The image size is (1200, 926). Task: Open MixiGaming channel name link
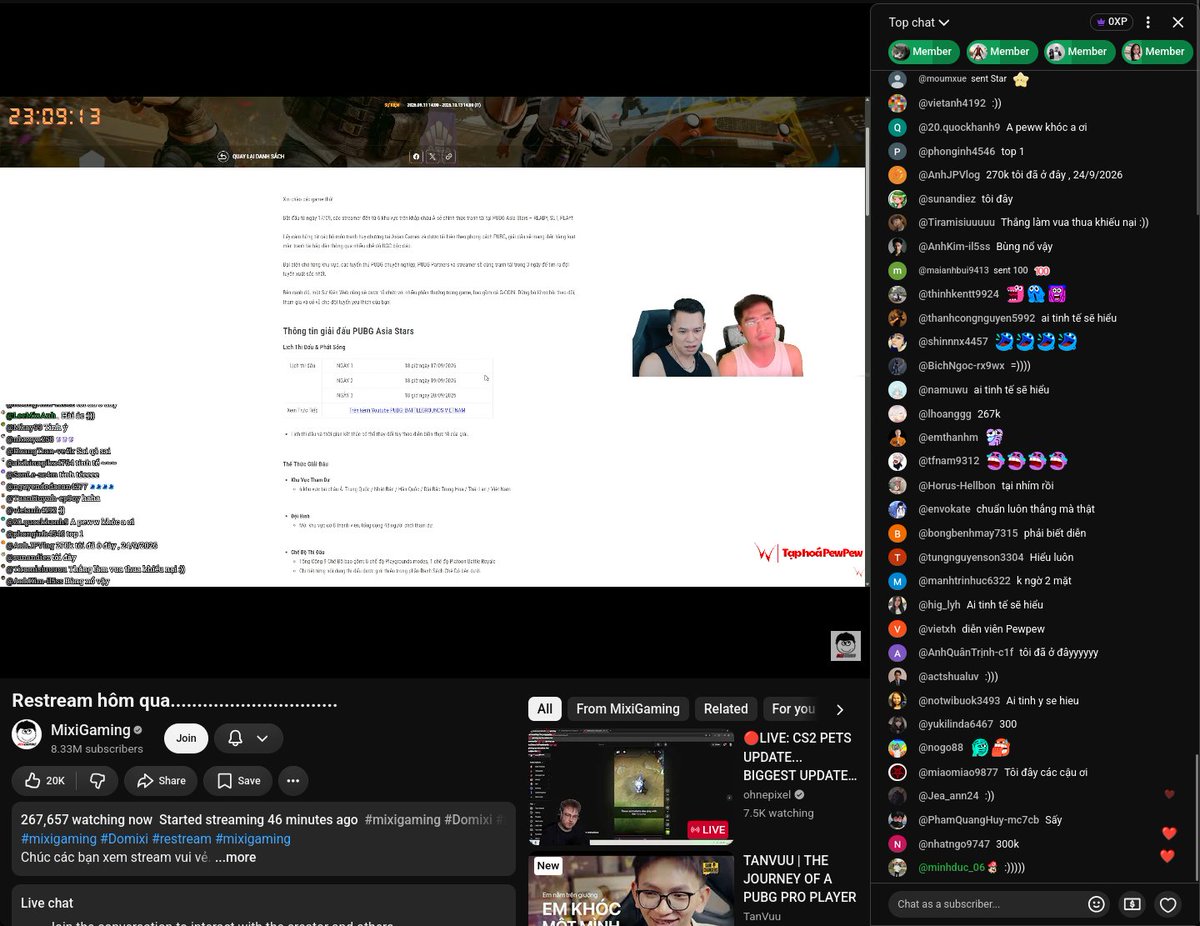click(90, 730)
